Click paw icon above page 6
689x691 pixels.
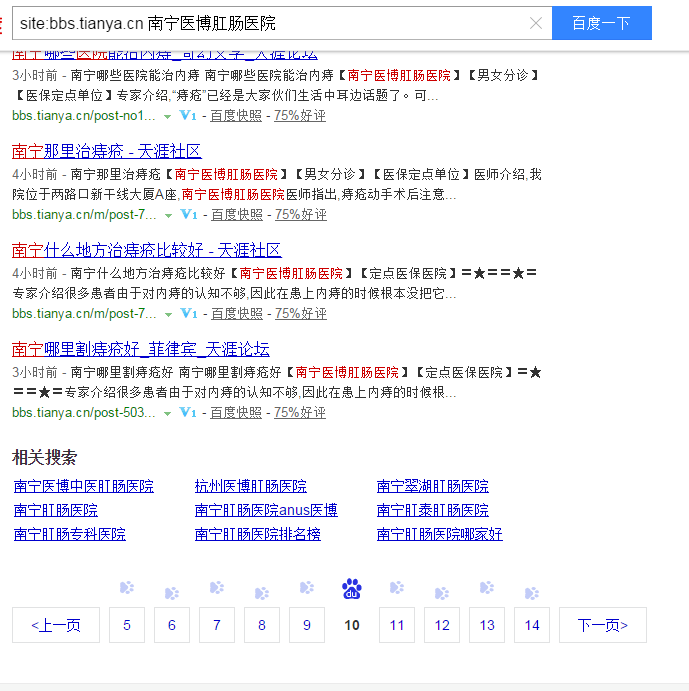pyautogui.click(x=172, y=593)
